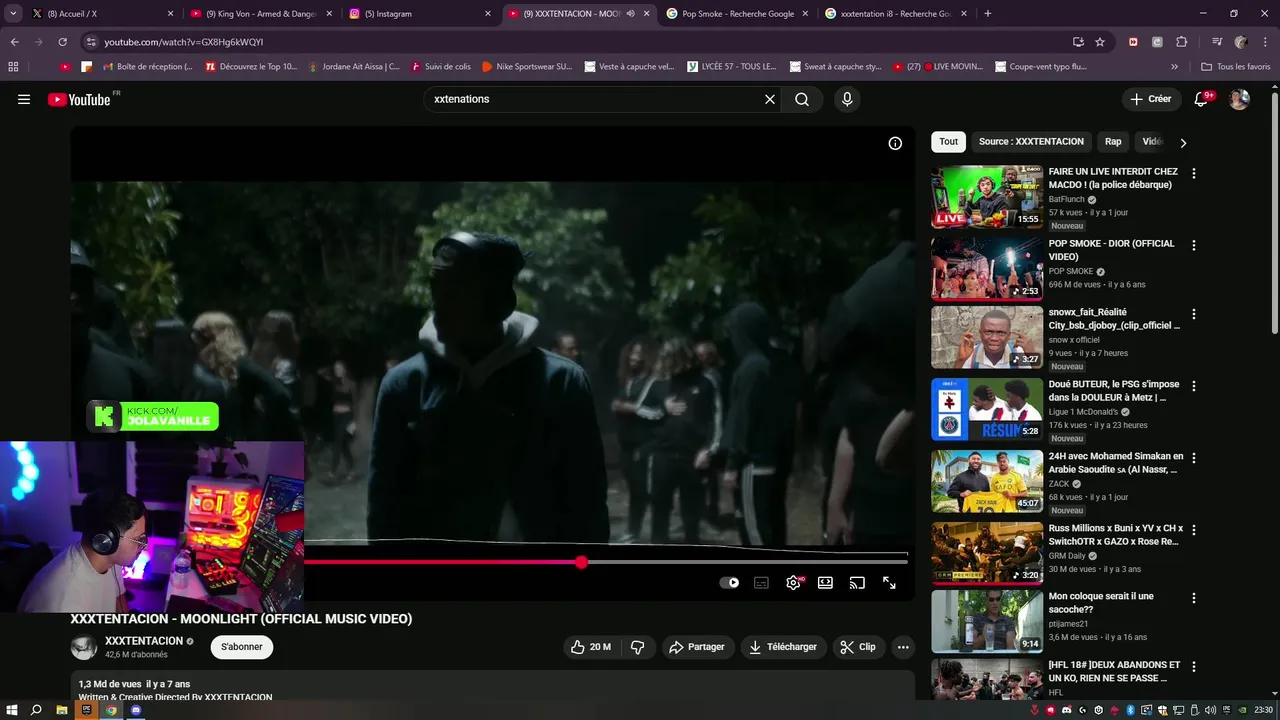The width and height of the screenshot is (1280, 720).
Task: Toggle subtitles button in player
Action: tap(761, 582)
